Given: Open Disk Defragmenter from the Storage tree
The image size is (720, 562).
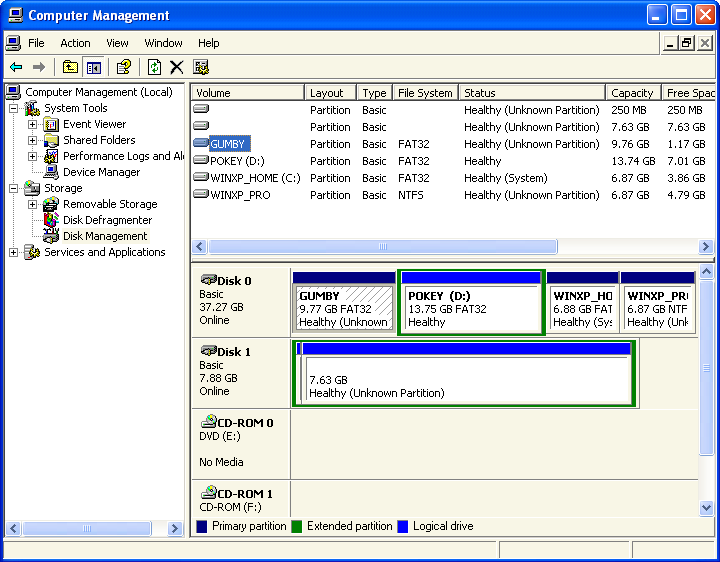Looking at the screenshot, I should coord(107,220).
